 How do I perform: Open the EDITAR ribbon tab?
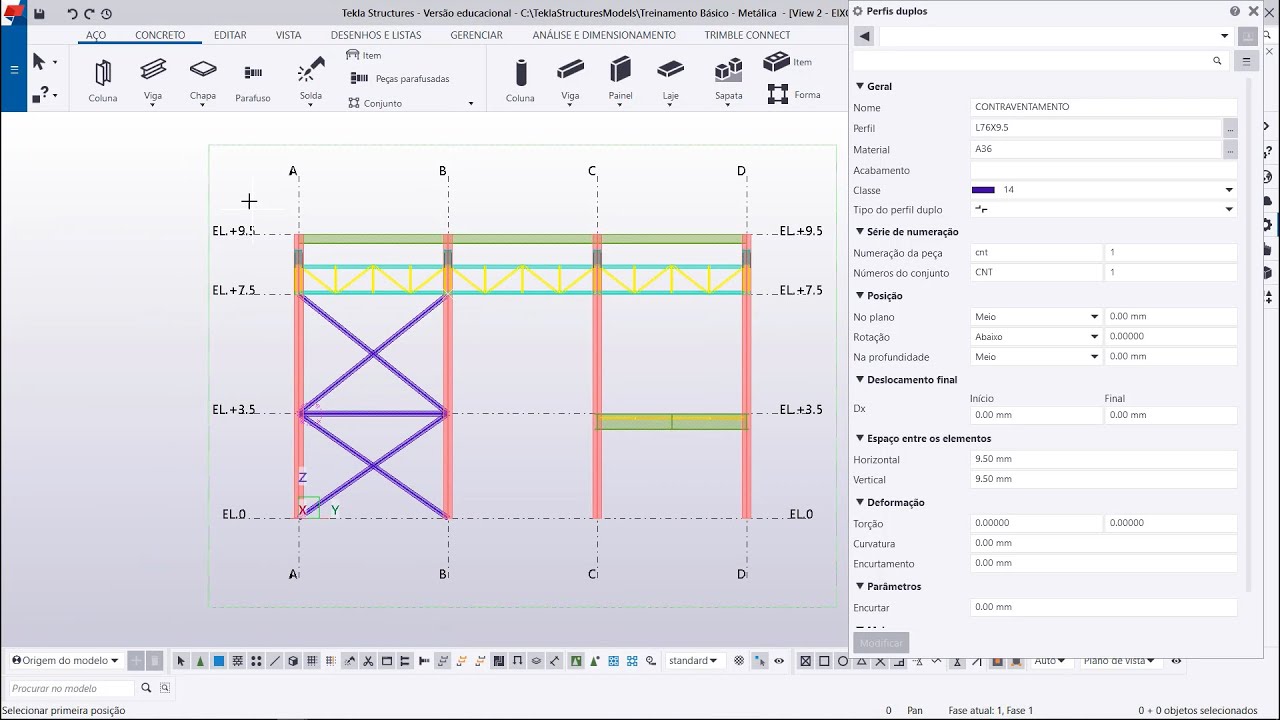coord(230,35)
